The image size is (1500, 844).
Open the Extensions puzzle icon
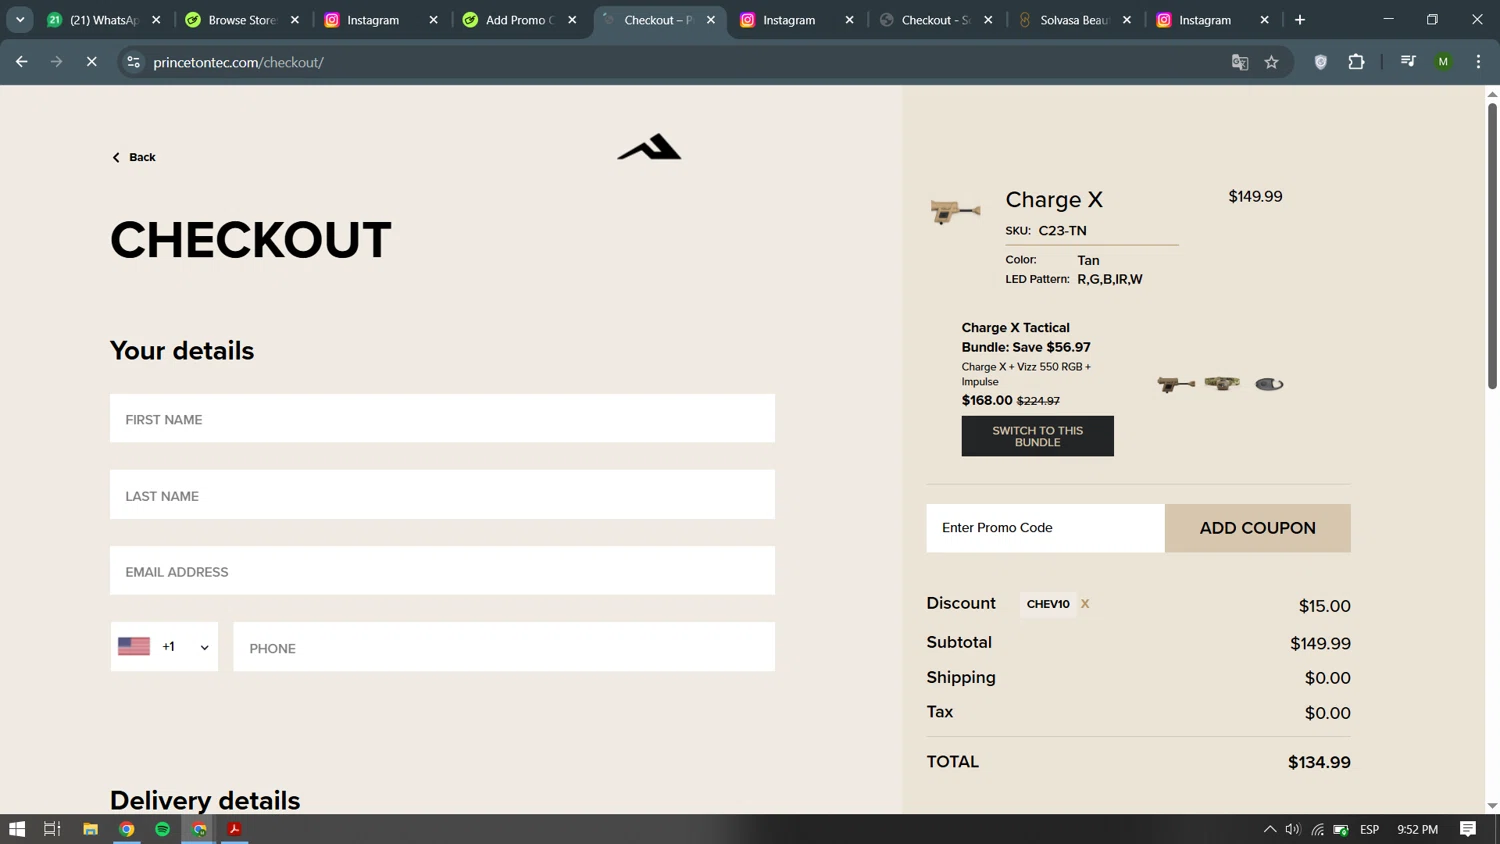1356,62
